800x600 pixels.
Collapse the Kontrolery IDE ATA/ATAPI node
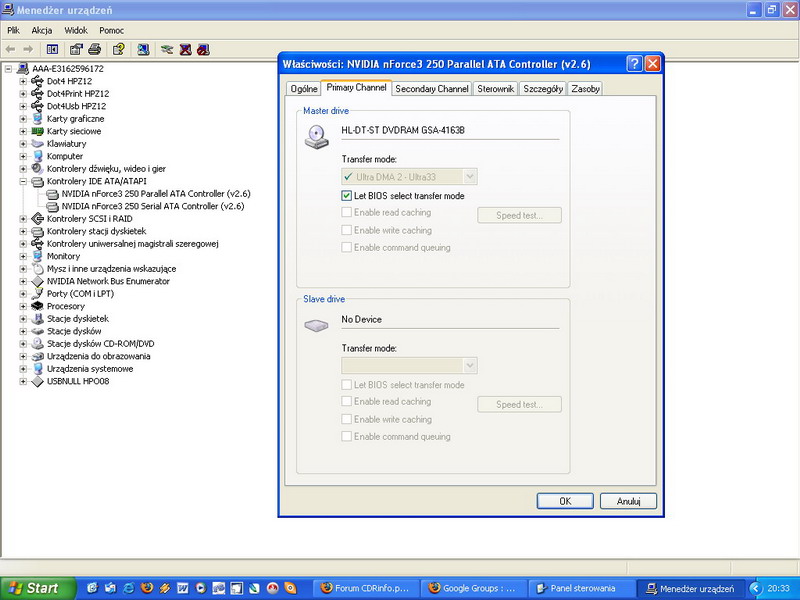[23, 181]
